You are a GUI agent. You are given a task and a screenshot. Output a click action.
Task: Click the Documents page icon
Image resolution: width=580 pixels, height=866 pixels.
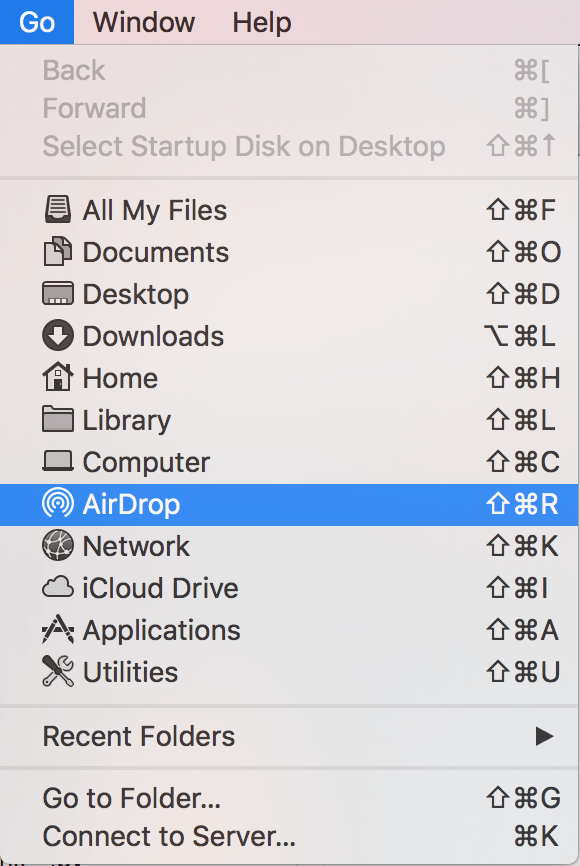[57, 253]
